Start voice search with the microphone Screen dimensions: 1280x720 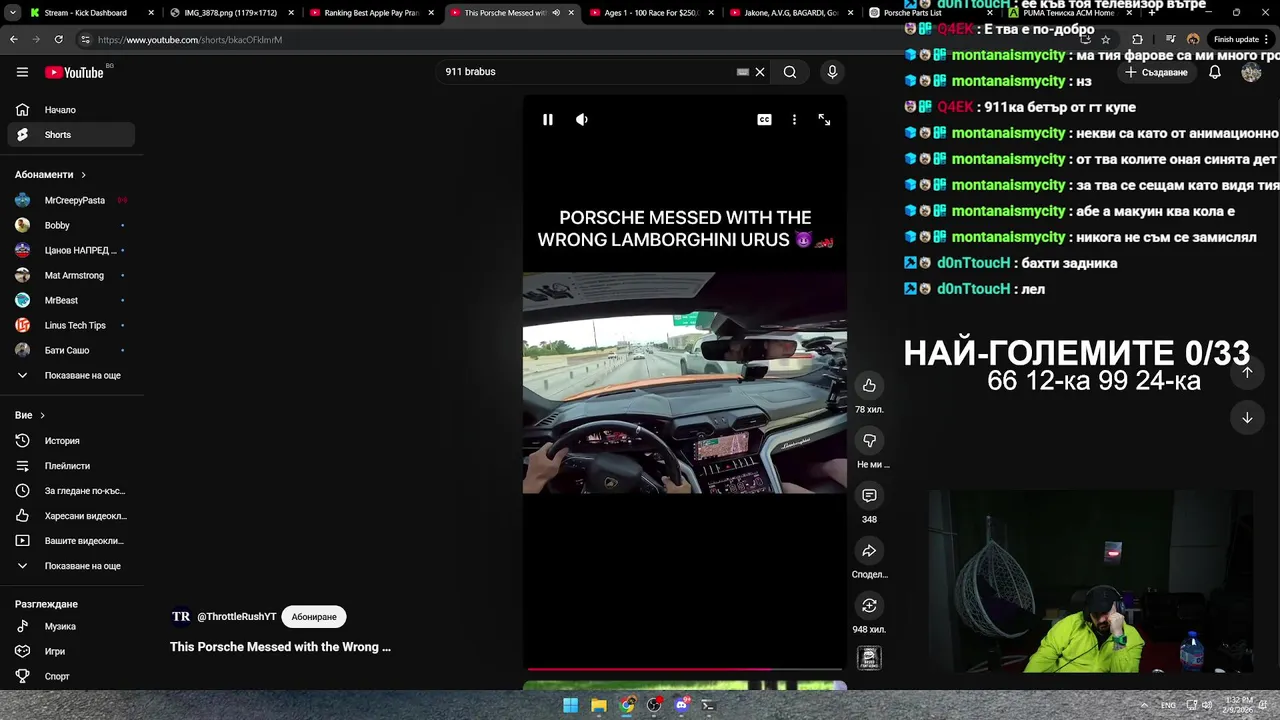click(x=832, y=72)
